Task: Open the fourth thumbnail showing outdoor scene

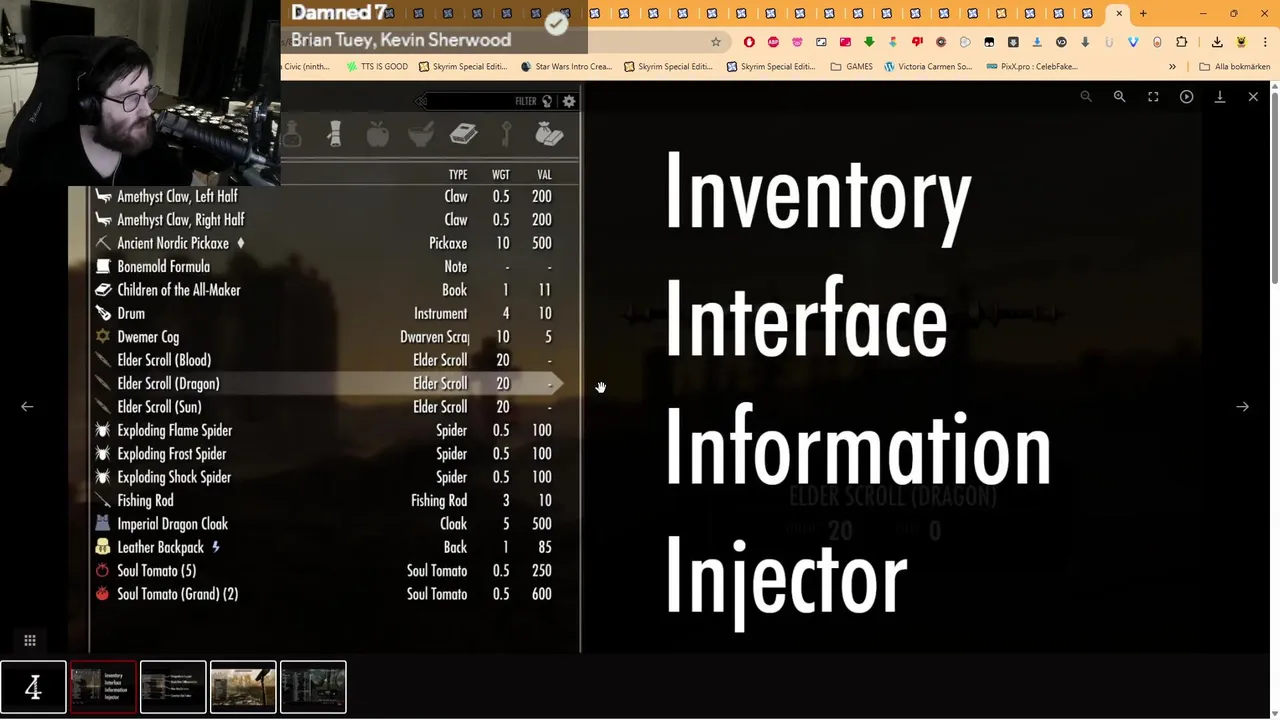Action: 243,687
